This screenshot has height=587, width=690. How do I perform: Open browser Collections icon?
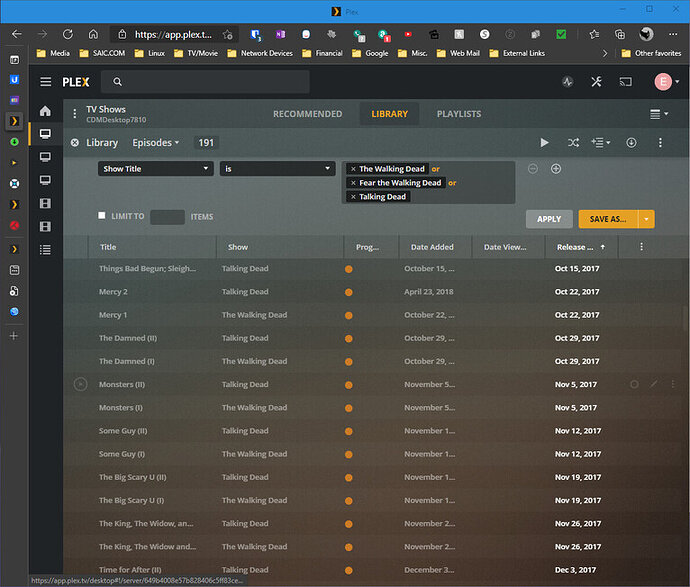(x=620, y=34)
